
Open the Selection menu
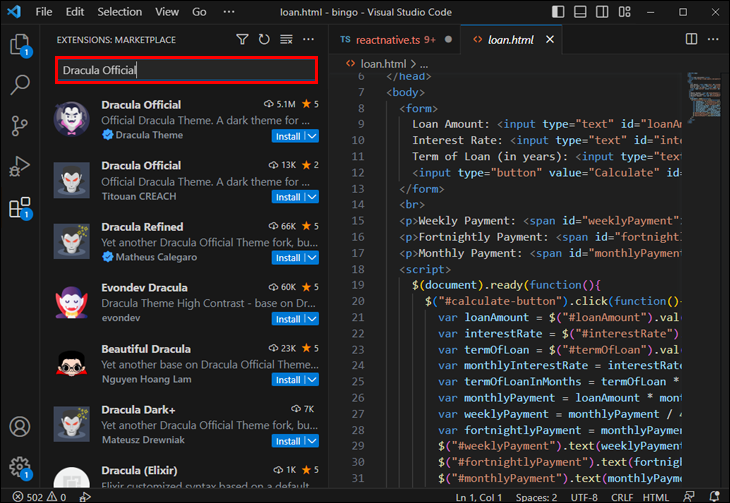click(120, 12)
